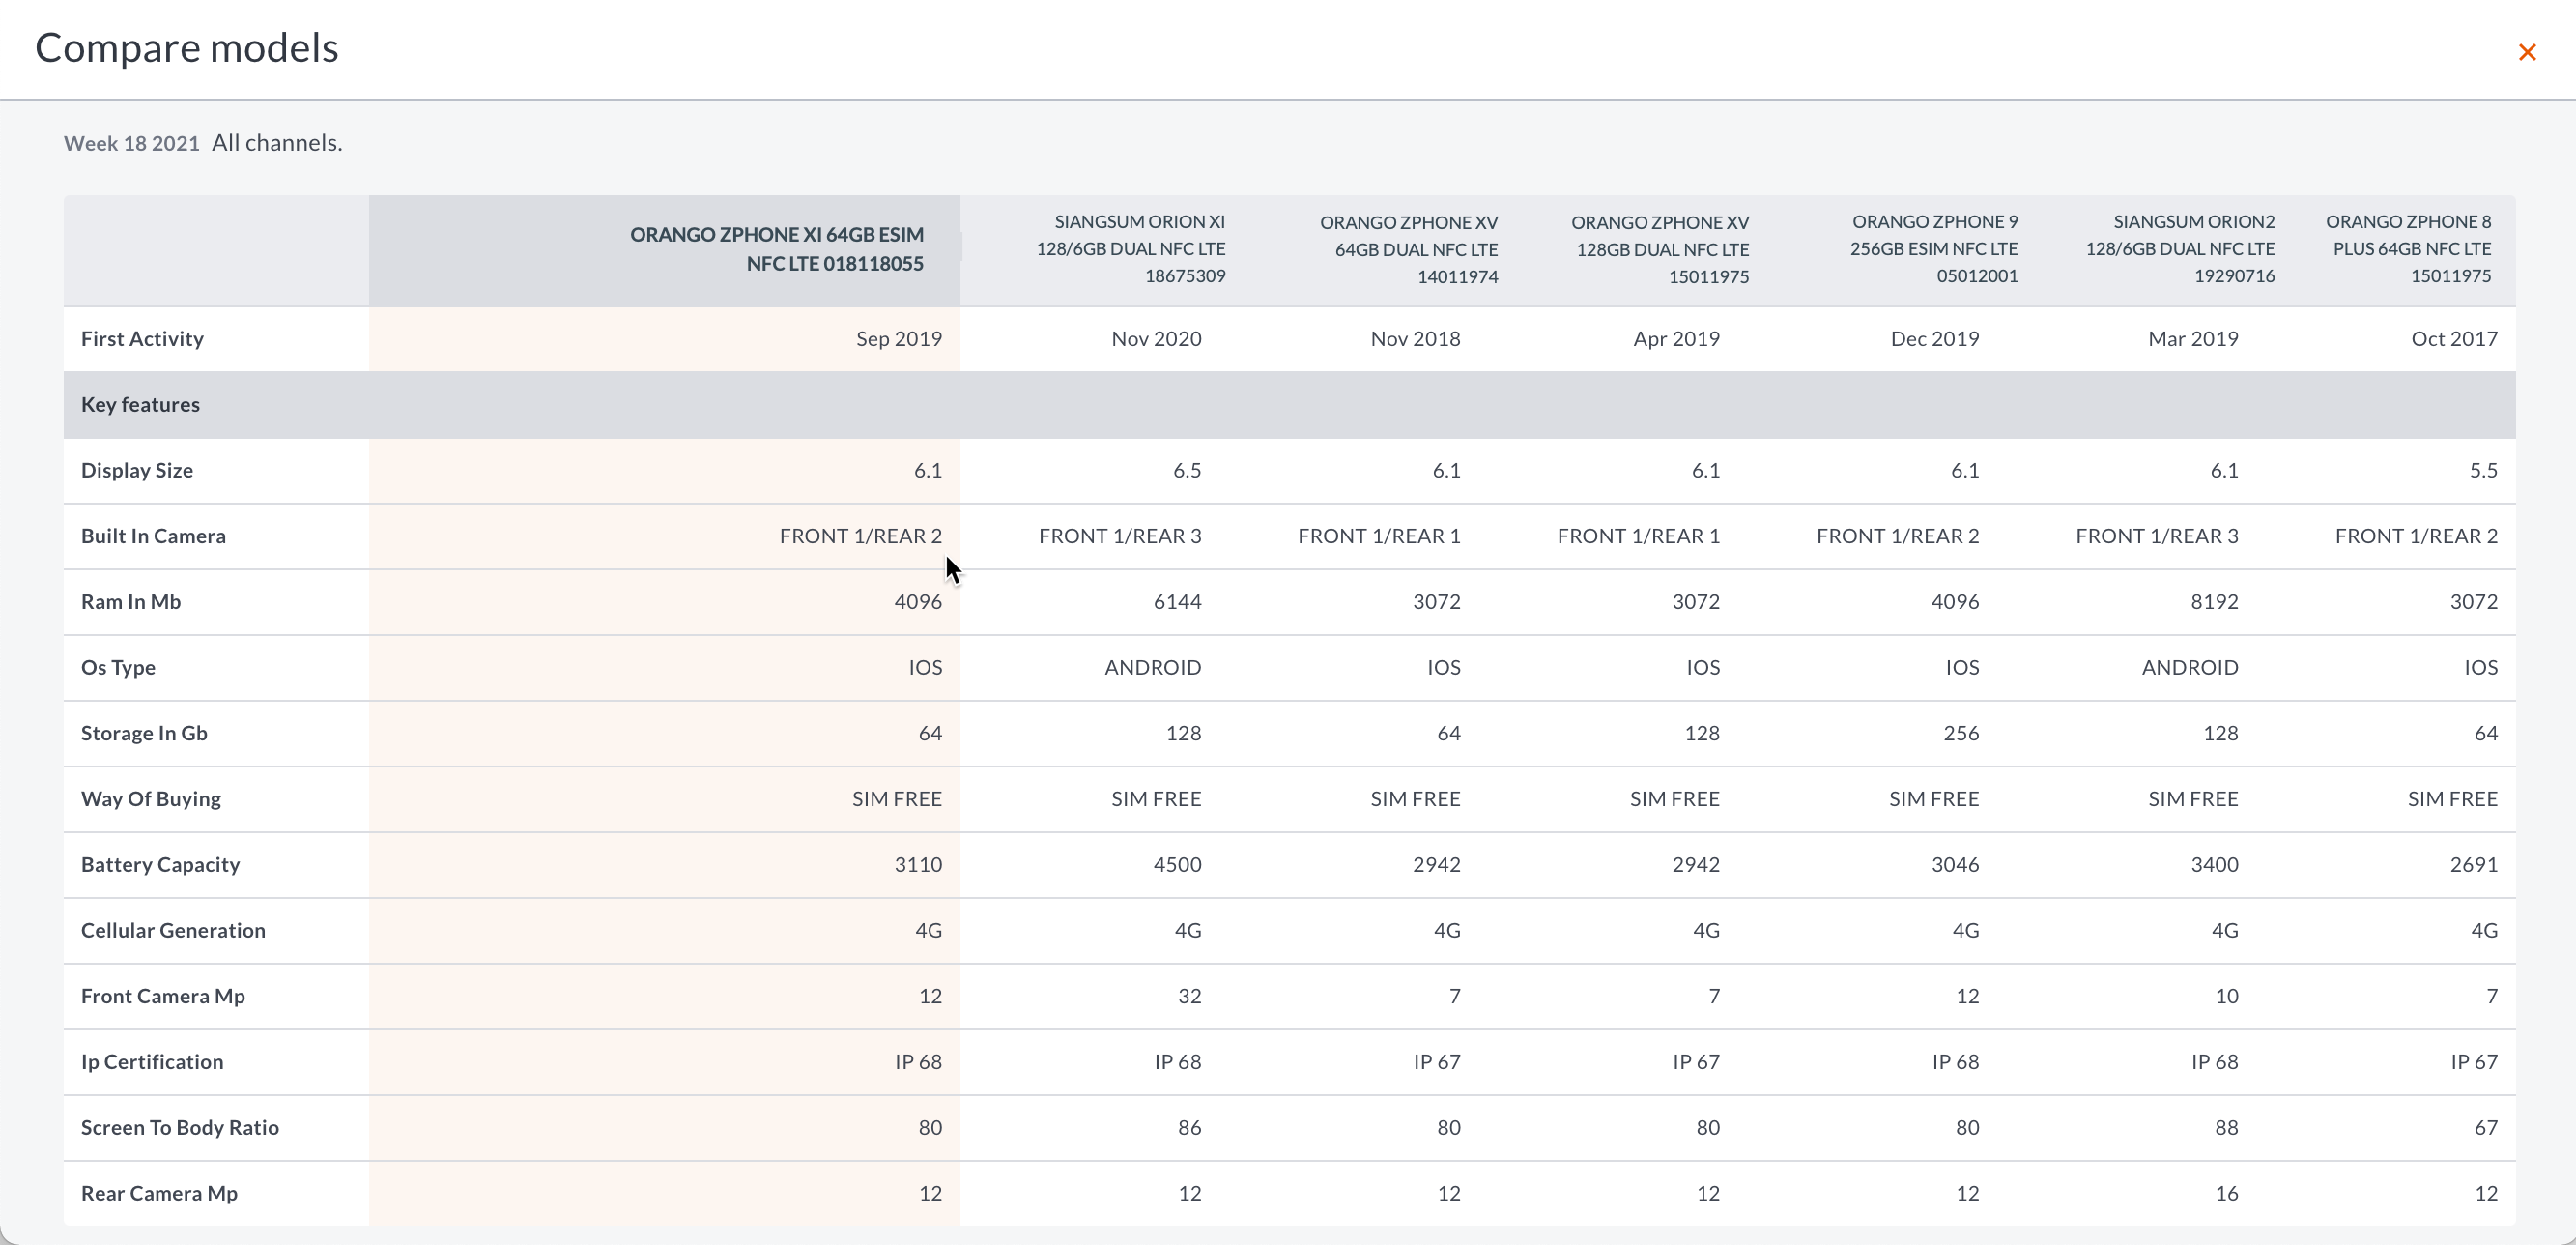Select the Screen To Body Ratio label

click(x=180, y=1128)
